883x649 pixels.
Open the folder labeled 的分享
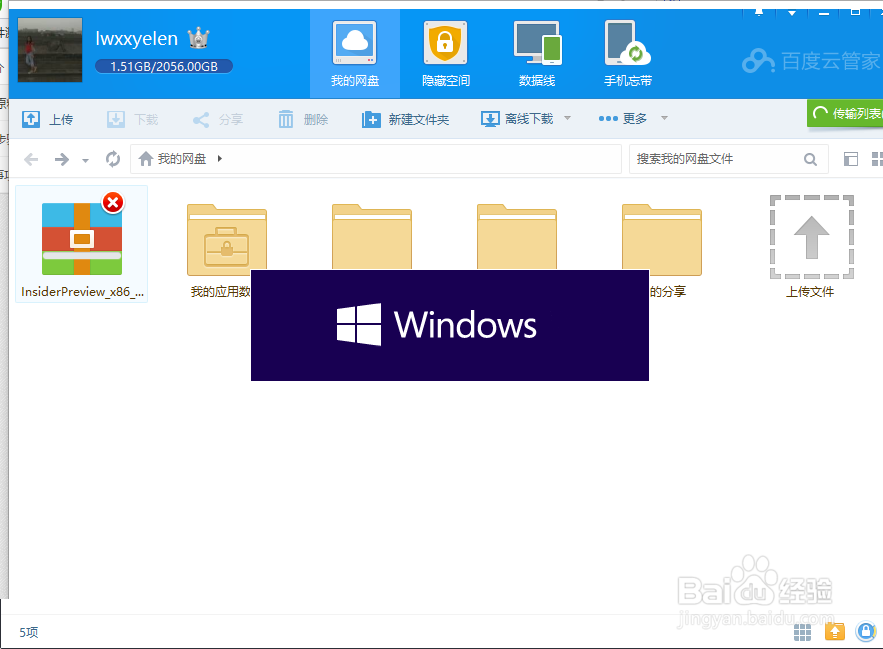coord(662,239)
